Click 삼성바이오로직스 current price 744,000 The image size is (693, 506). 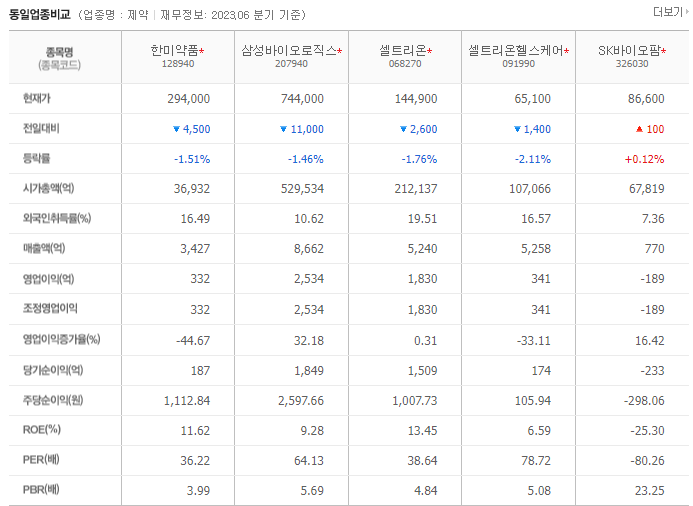click(302, 99)
